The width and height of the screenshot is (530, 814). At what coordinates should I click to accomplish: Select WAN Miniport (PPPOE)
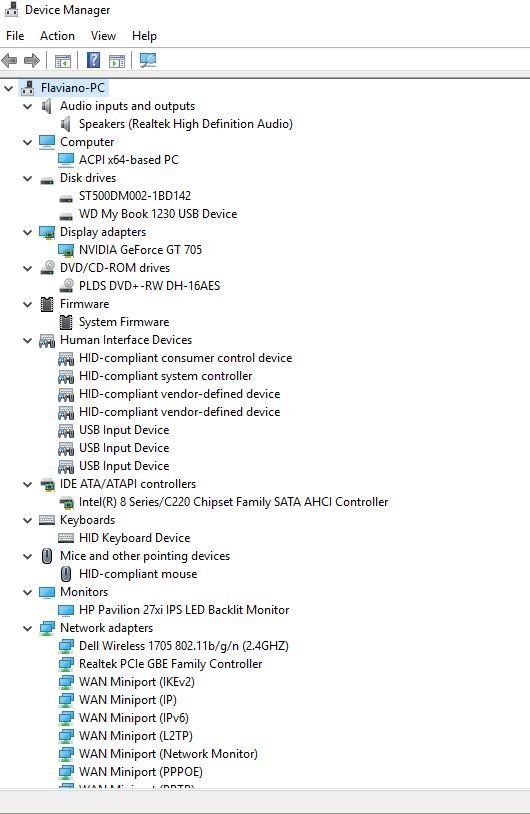click(141, 772)
